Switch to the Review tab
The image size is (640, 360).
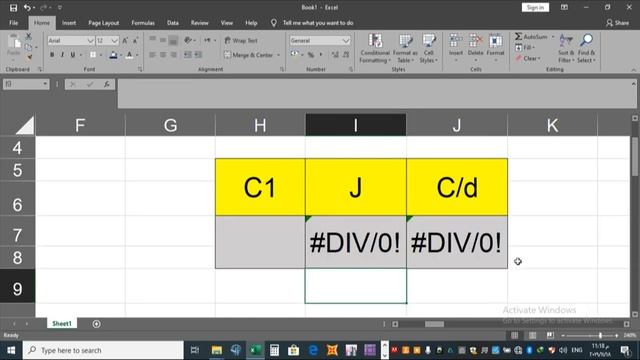pos(200,23)
